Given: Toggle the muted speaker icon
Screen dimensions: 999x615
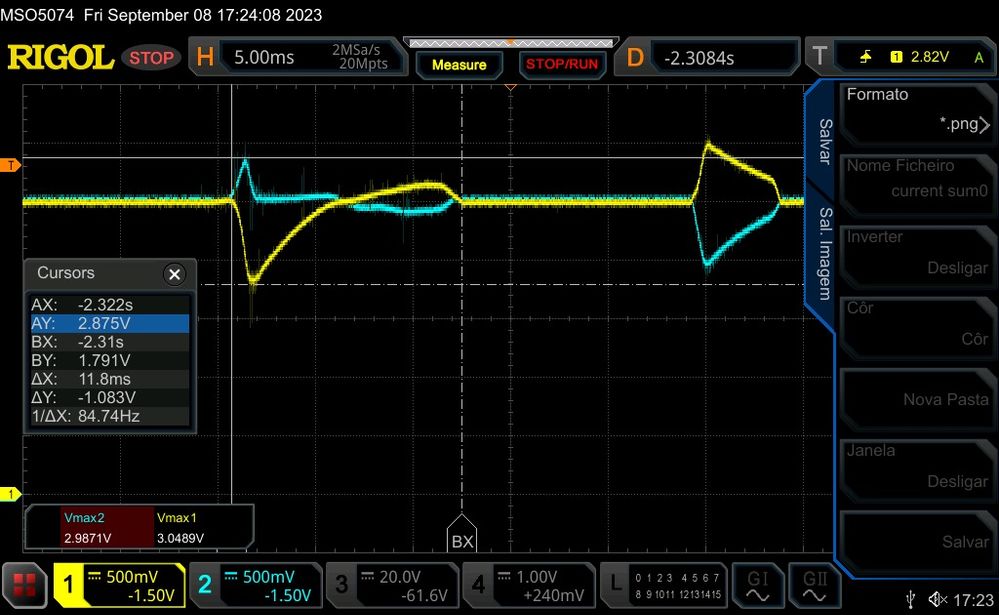Looking at the screenshot, I should (937, 599).
